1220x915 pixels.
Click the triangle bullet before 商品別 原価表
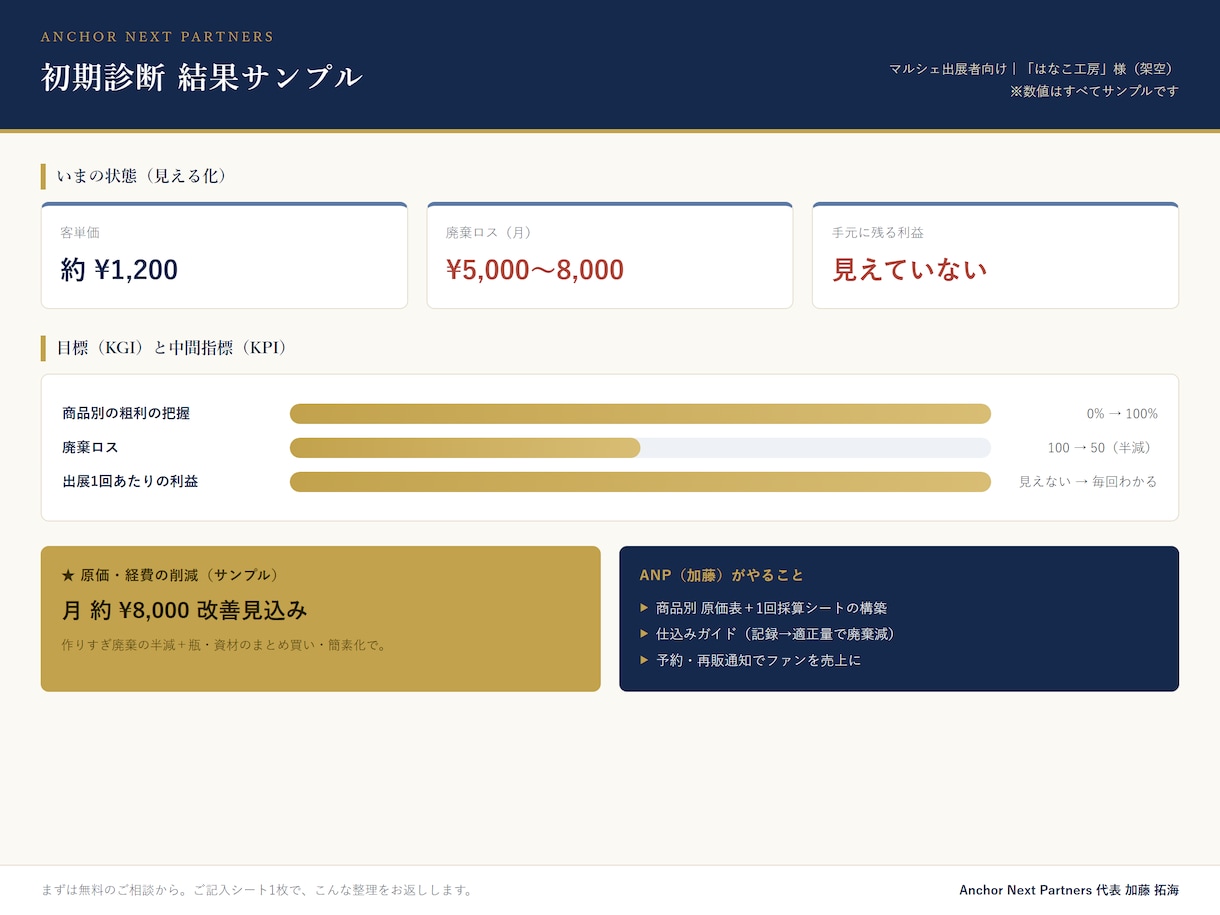coord(644,607)
